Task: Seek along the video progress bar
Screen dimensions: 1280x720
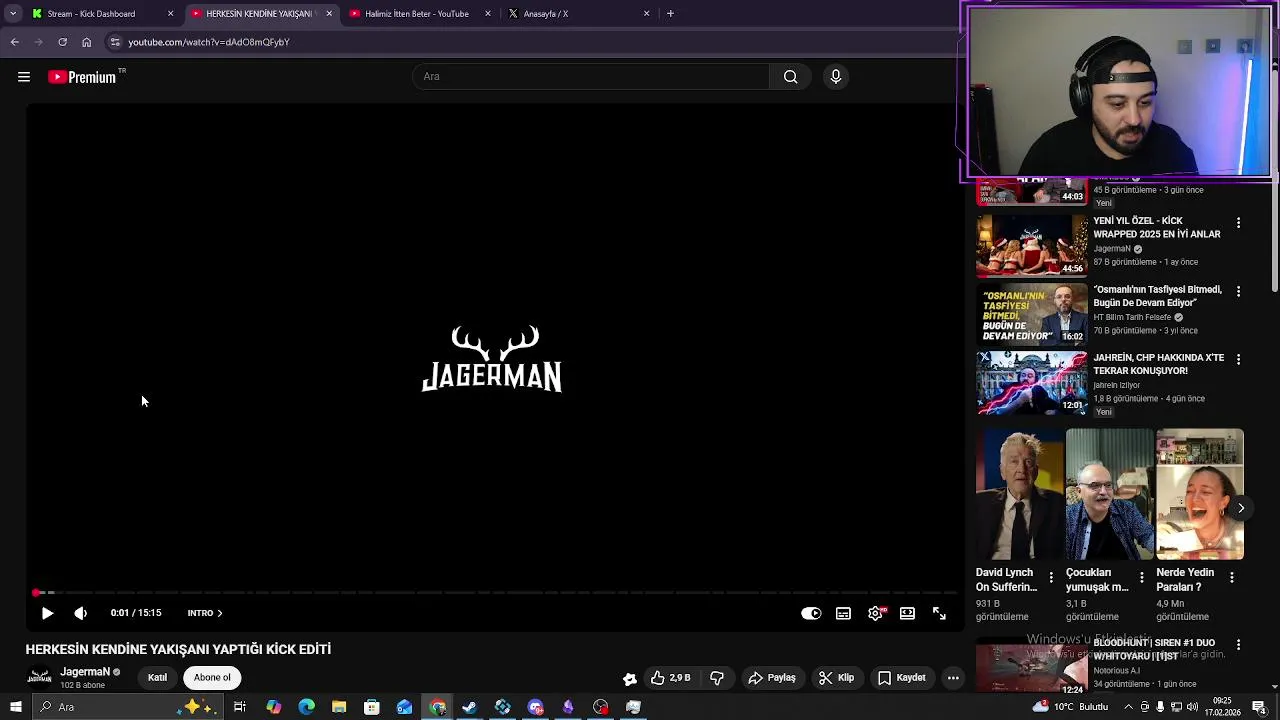Action: coord(494,593)
